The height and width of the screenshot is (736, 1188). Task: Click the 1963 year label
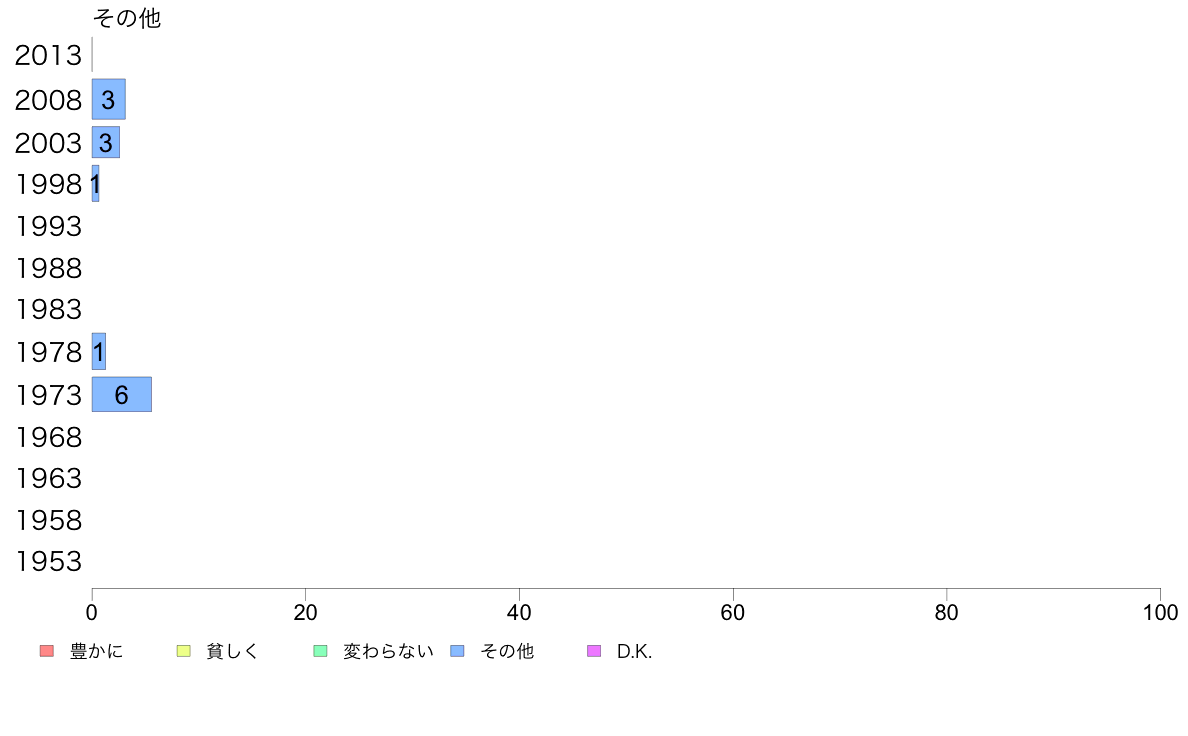pos(48,478)
